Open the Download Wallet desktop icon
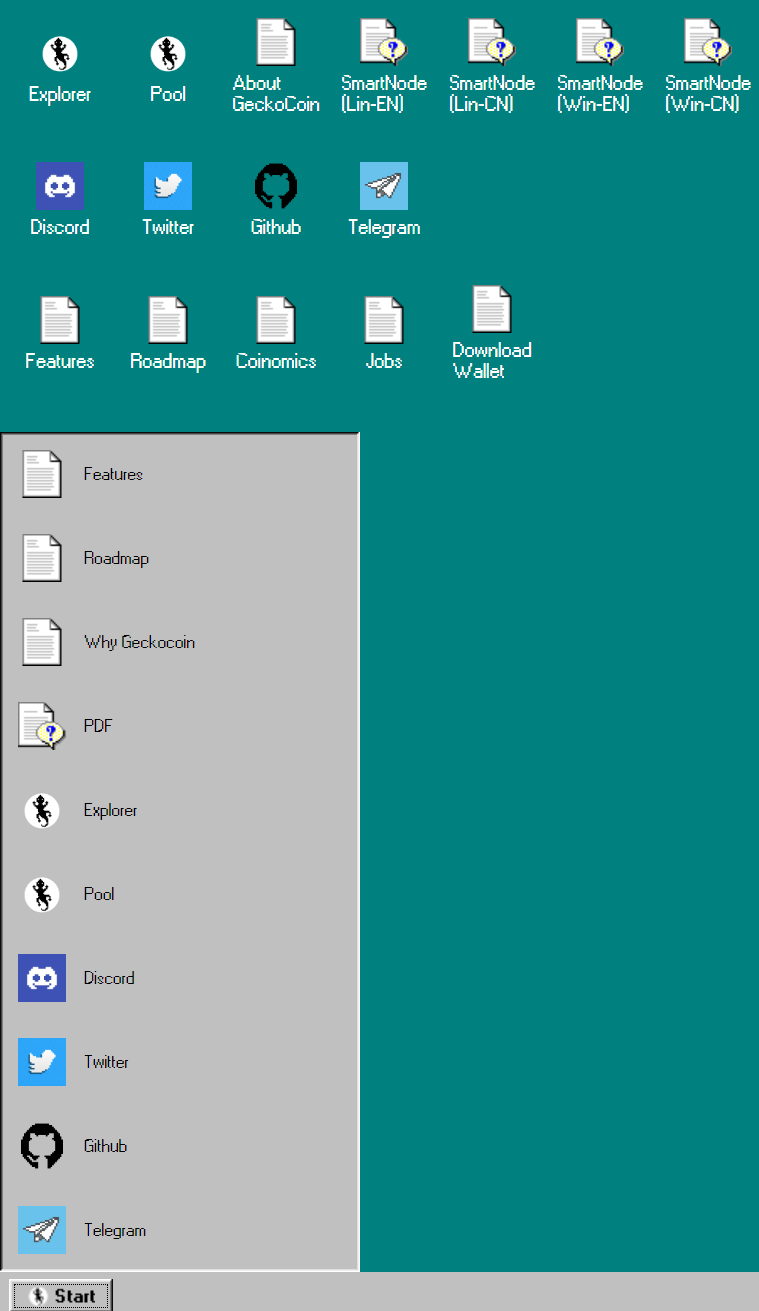 coord(492,309)
